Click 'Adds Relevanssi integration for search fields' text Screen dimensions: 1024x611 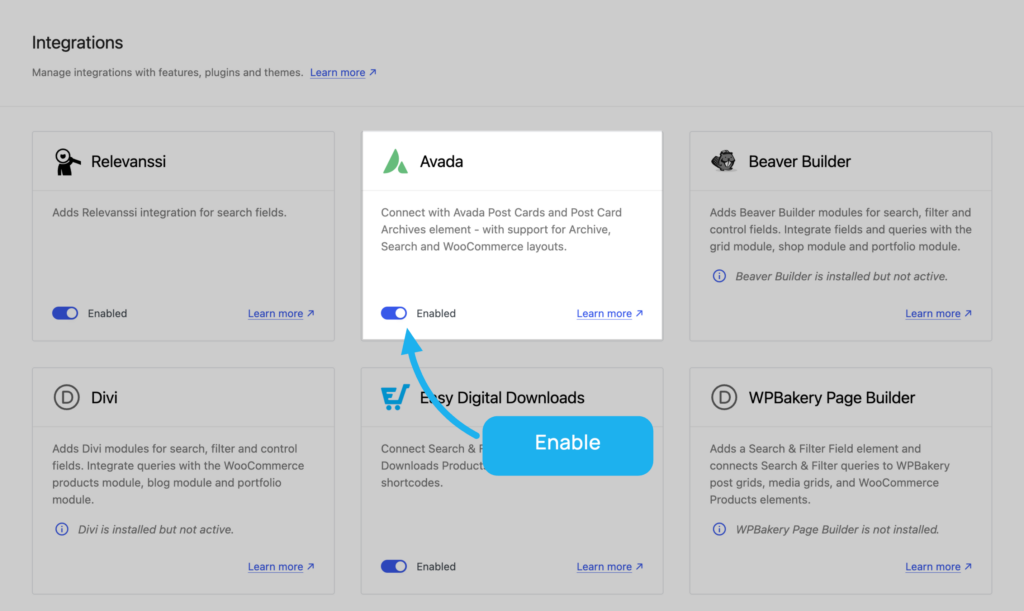[x=169, y=212]
